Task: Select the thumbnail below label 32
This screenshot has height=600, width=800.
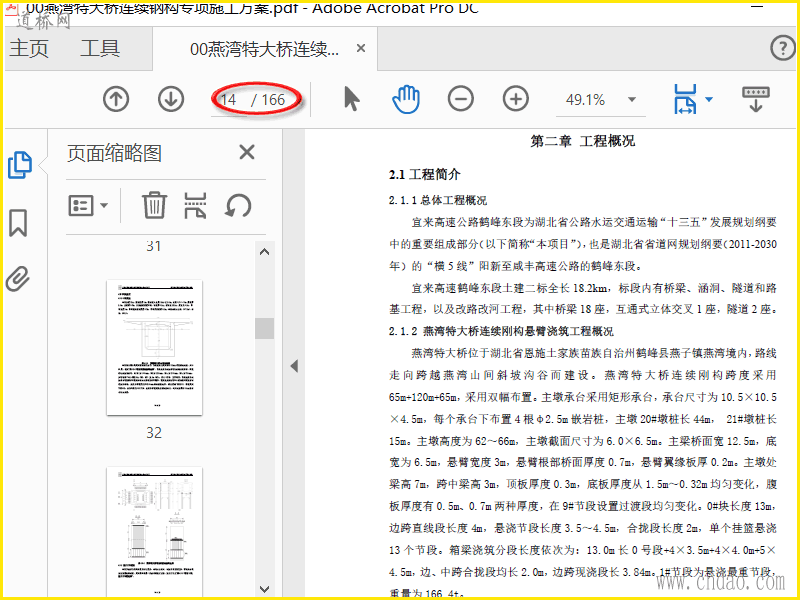Action: tap(155, 531)
